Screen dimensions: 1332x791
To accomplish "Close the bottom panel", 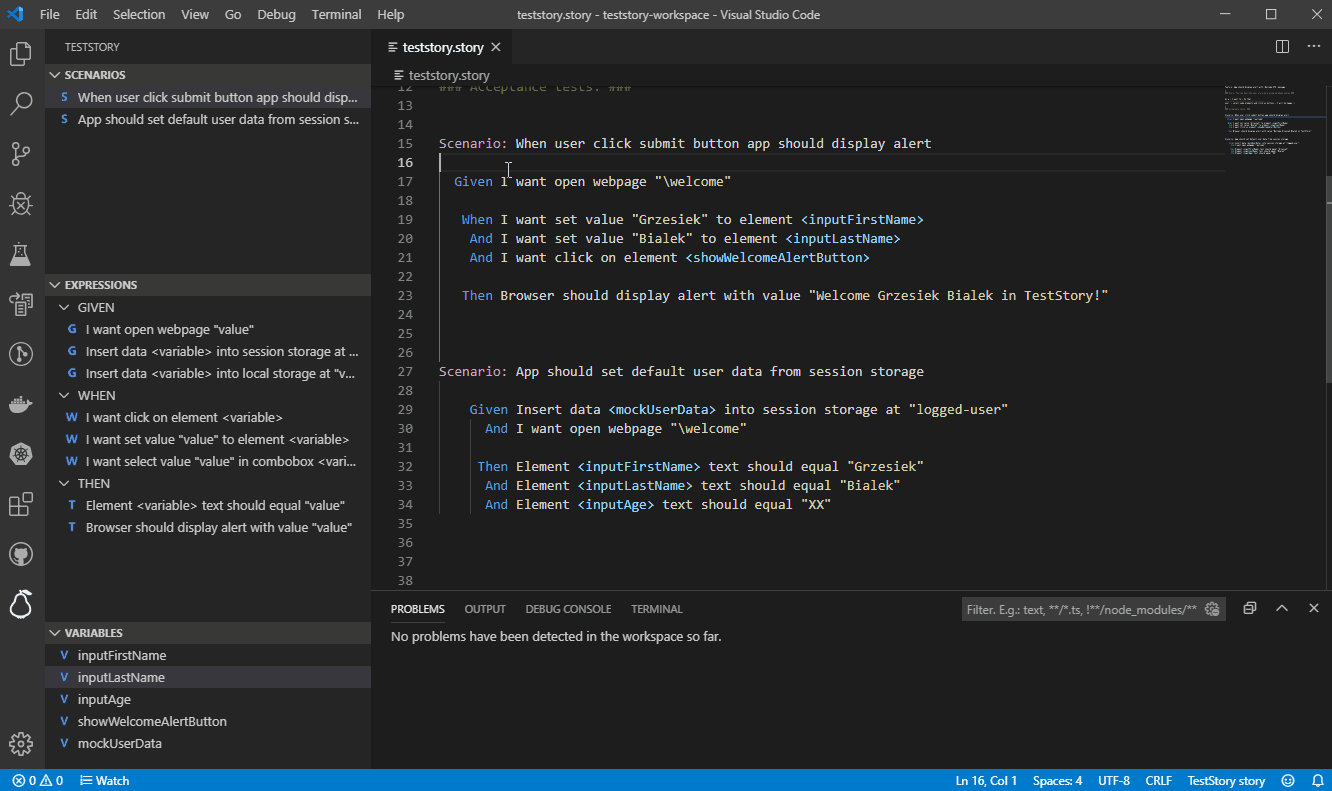I will pos(1314,608).
